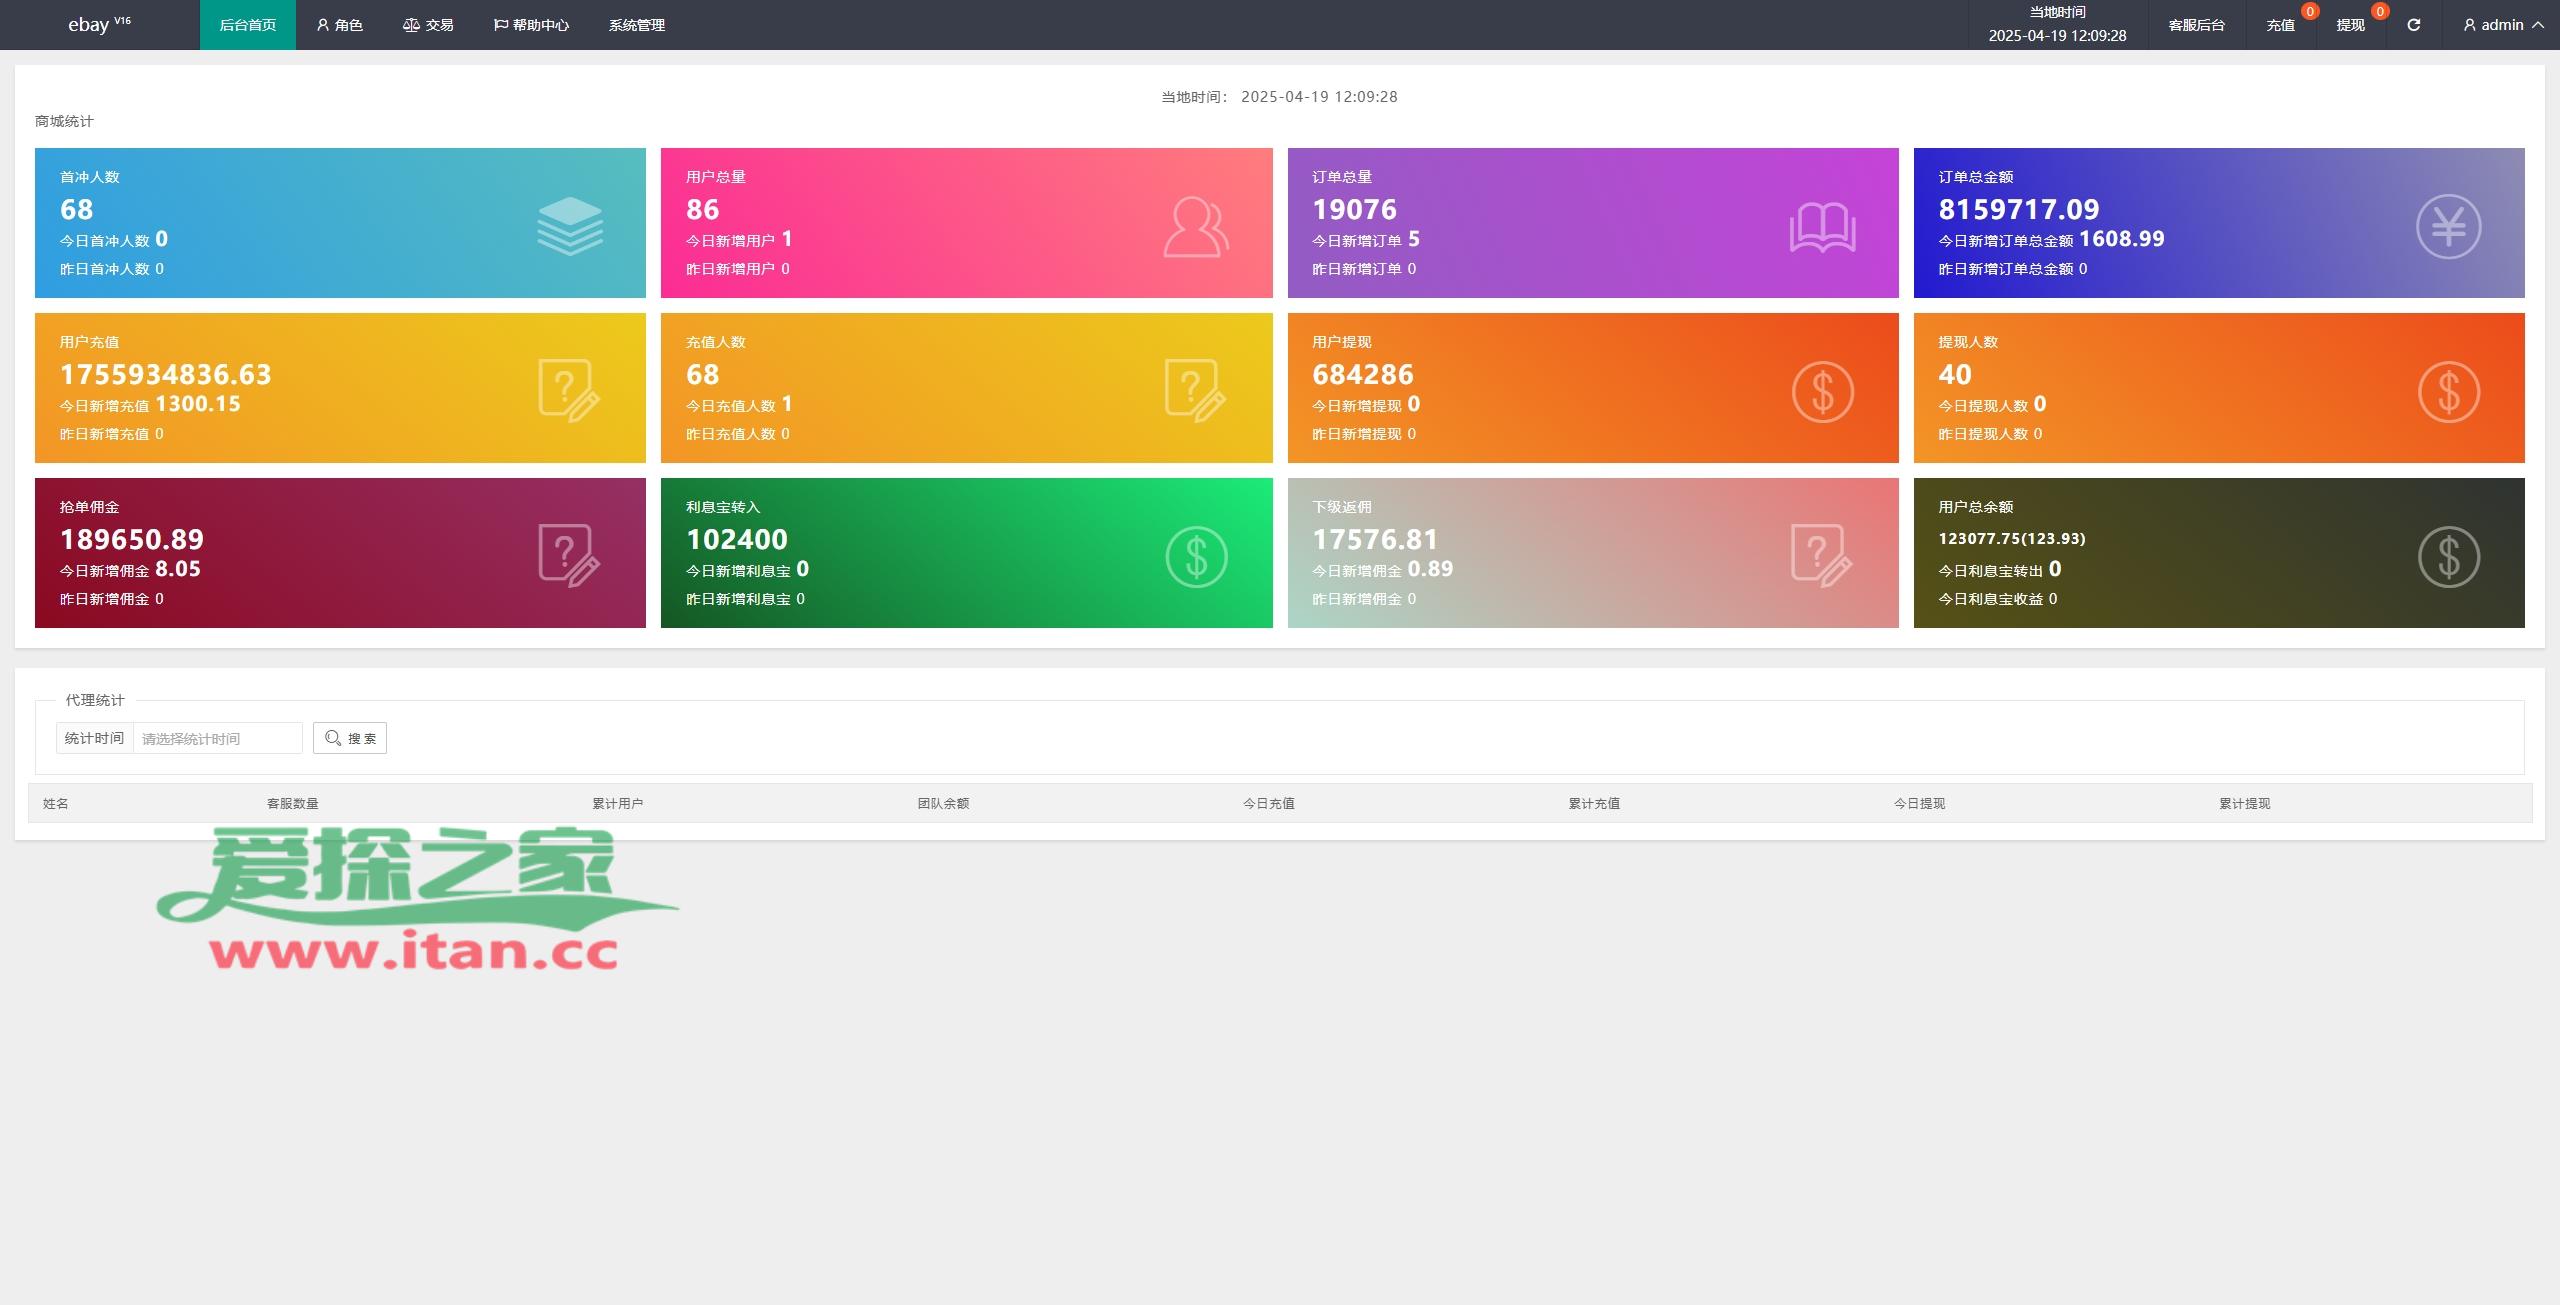Click the 充值 notification badge link
This screenshot has height=1305, width=2560.
(x=2280, y=25)
